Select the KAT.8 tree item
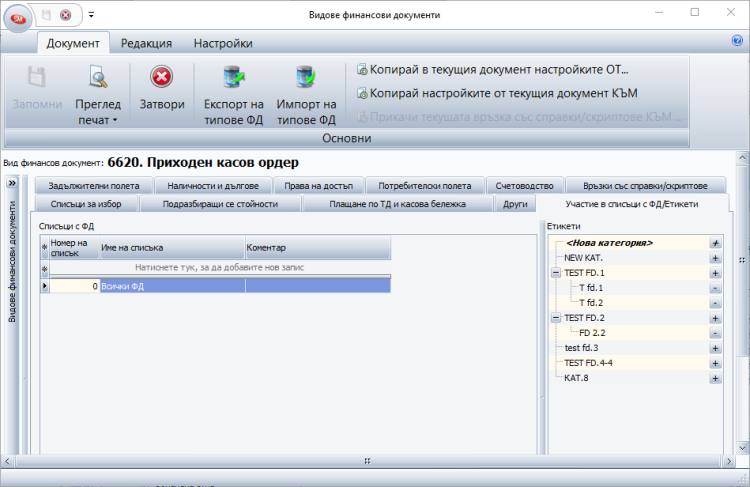Screen dimensions: 750x487 (x=576, y=378)
